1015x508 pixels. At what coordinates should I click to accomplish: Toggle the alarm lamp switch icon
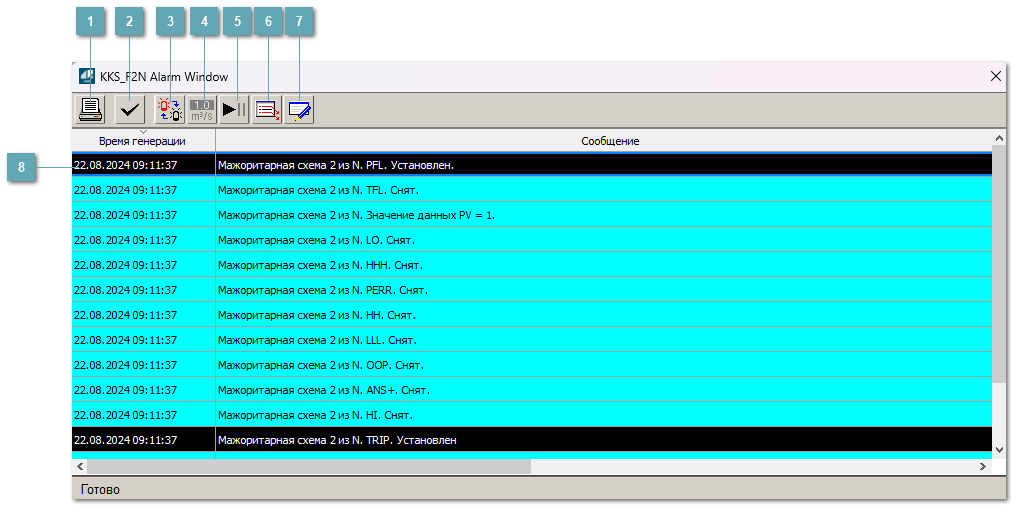click(169, 109)
